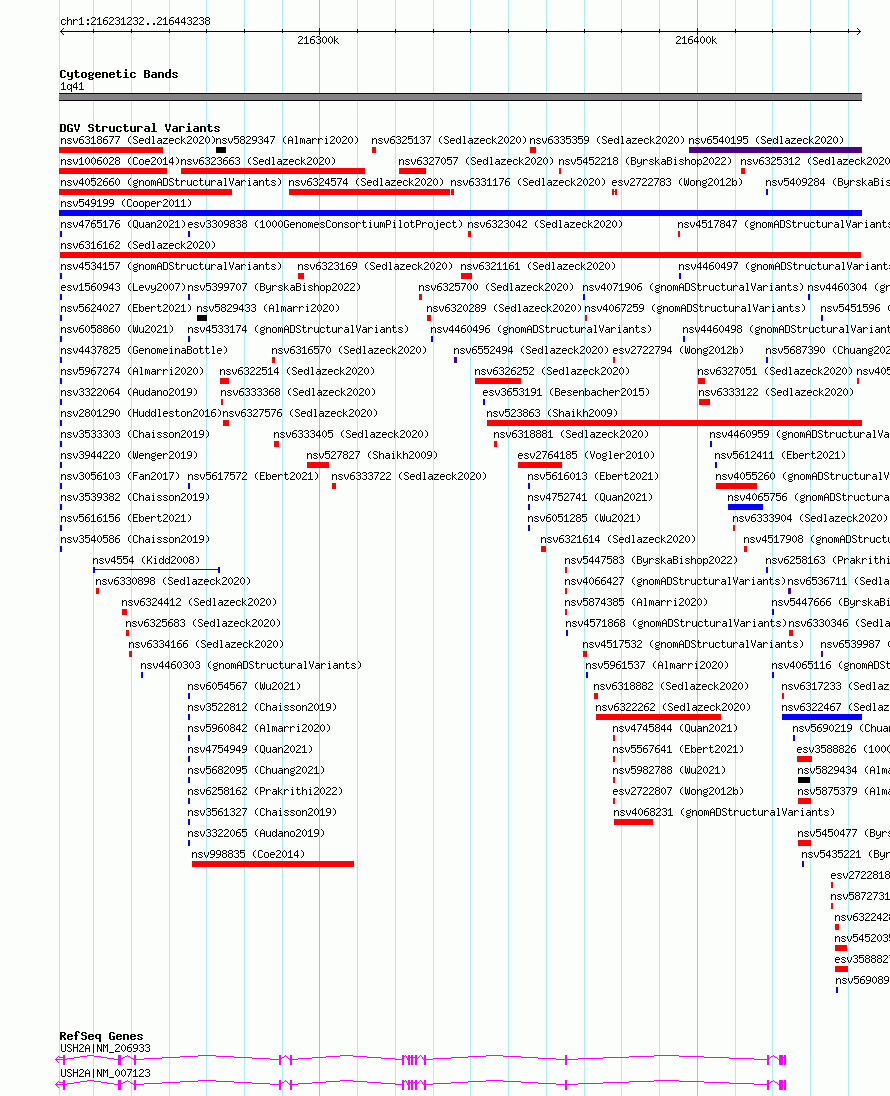Click the red nsv4055260 variant bar
The width and height of the screenshot is (890, 1096).
tap(736, 486)
